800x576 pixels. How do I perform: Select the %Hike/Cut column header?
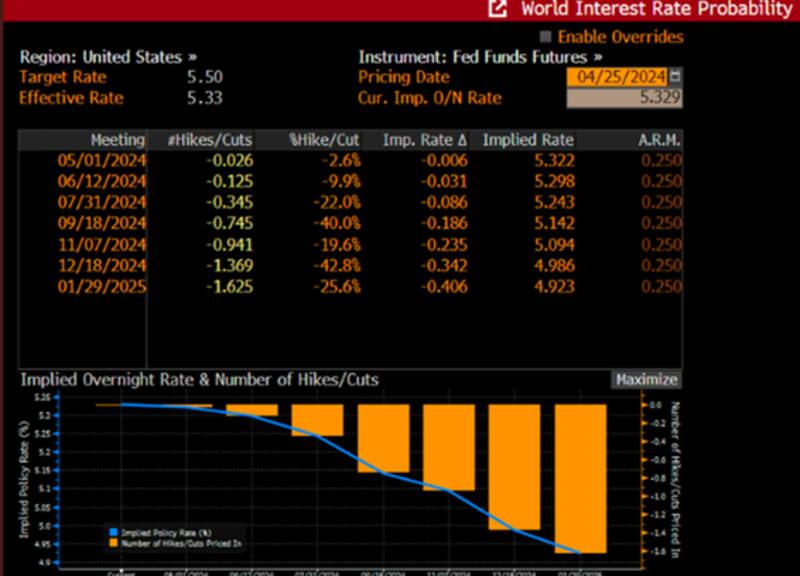tap(325, 140)
